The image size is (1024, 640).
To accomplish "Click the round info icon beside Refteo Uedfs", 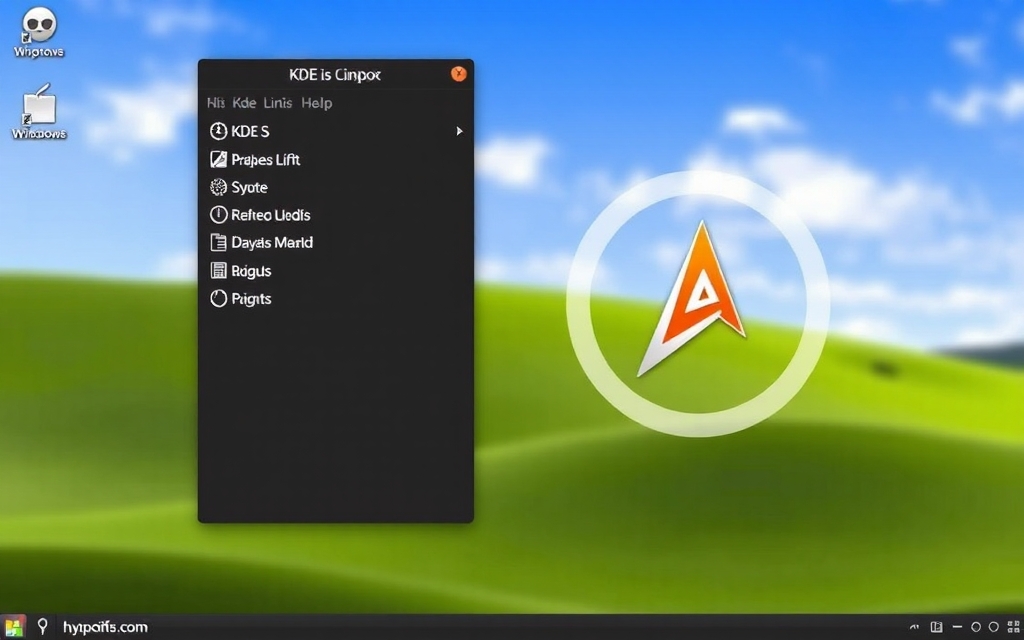I will (218, 215).
